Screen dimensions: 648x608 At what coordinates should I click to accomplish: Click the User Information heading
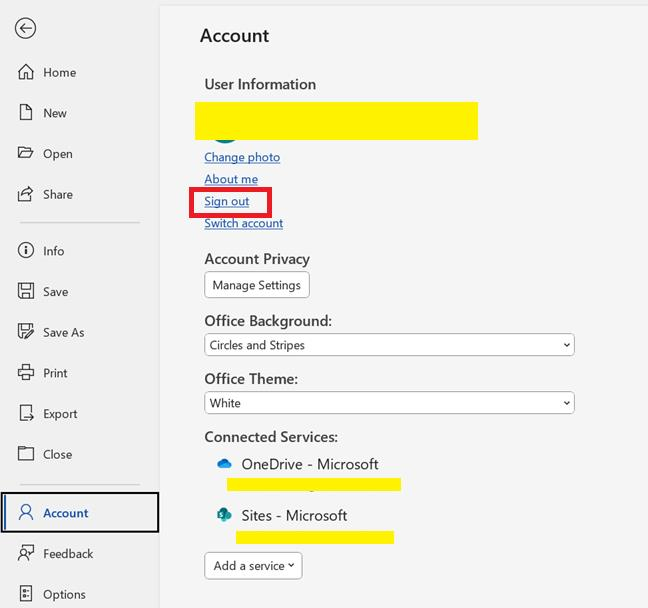[260, 84]
